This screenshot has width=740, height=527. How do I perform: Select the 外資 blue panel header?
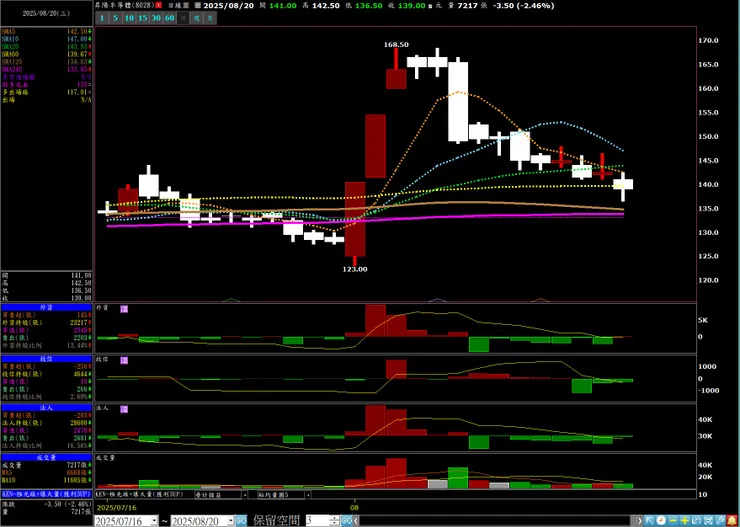point(46,308)
